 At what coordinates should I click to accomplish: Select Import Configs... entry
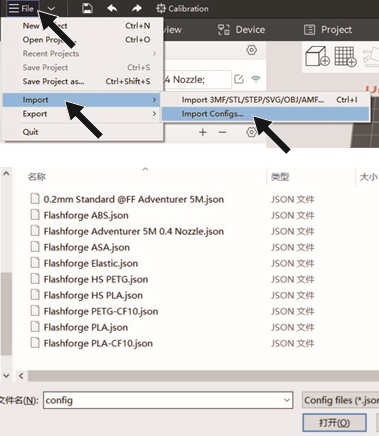(265, 114)
